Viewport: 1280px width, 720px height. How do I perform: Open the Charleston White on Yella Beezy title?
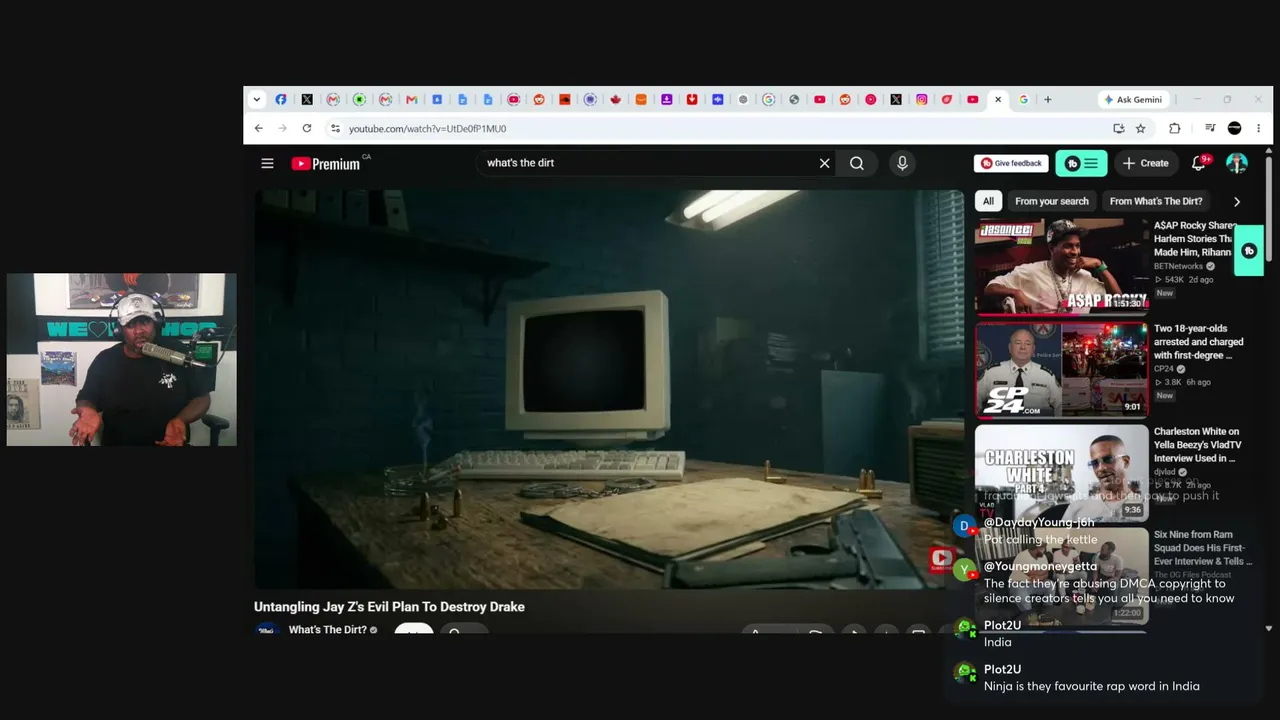[x=1197, y=445]
